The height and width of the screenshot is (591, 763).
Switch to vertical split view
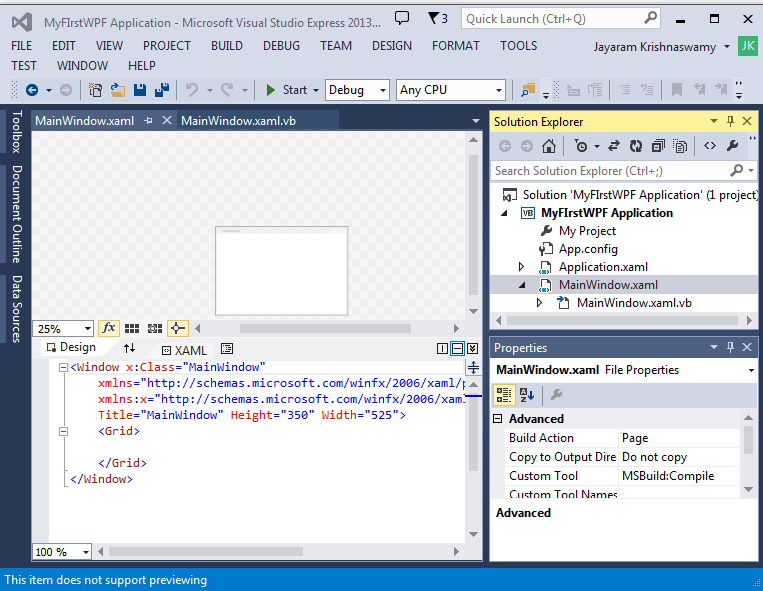pos(442,348)
